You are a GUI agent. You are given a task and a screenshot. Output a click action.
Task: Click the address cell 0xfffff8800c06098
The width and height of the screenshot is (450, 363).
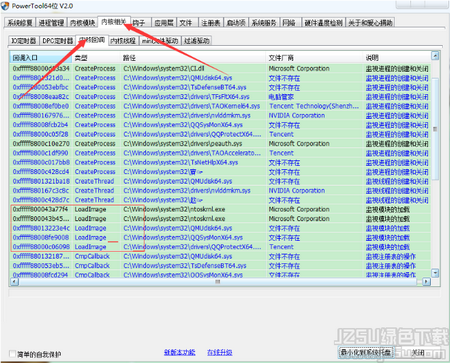[x=41, y=247]
